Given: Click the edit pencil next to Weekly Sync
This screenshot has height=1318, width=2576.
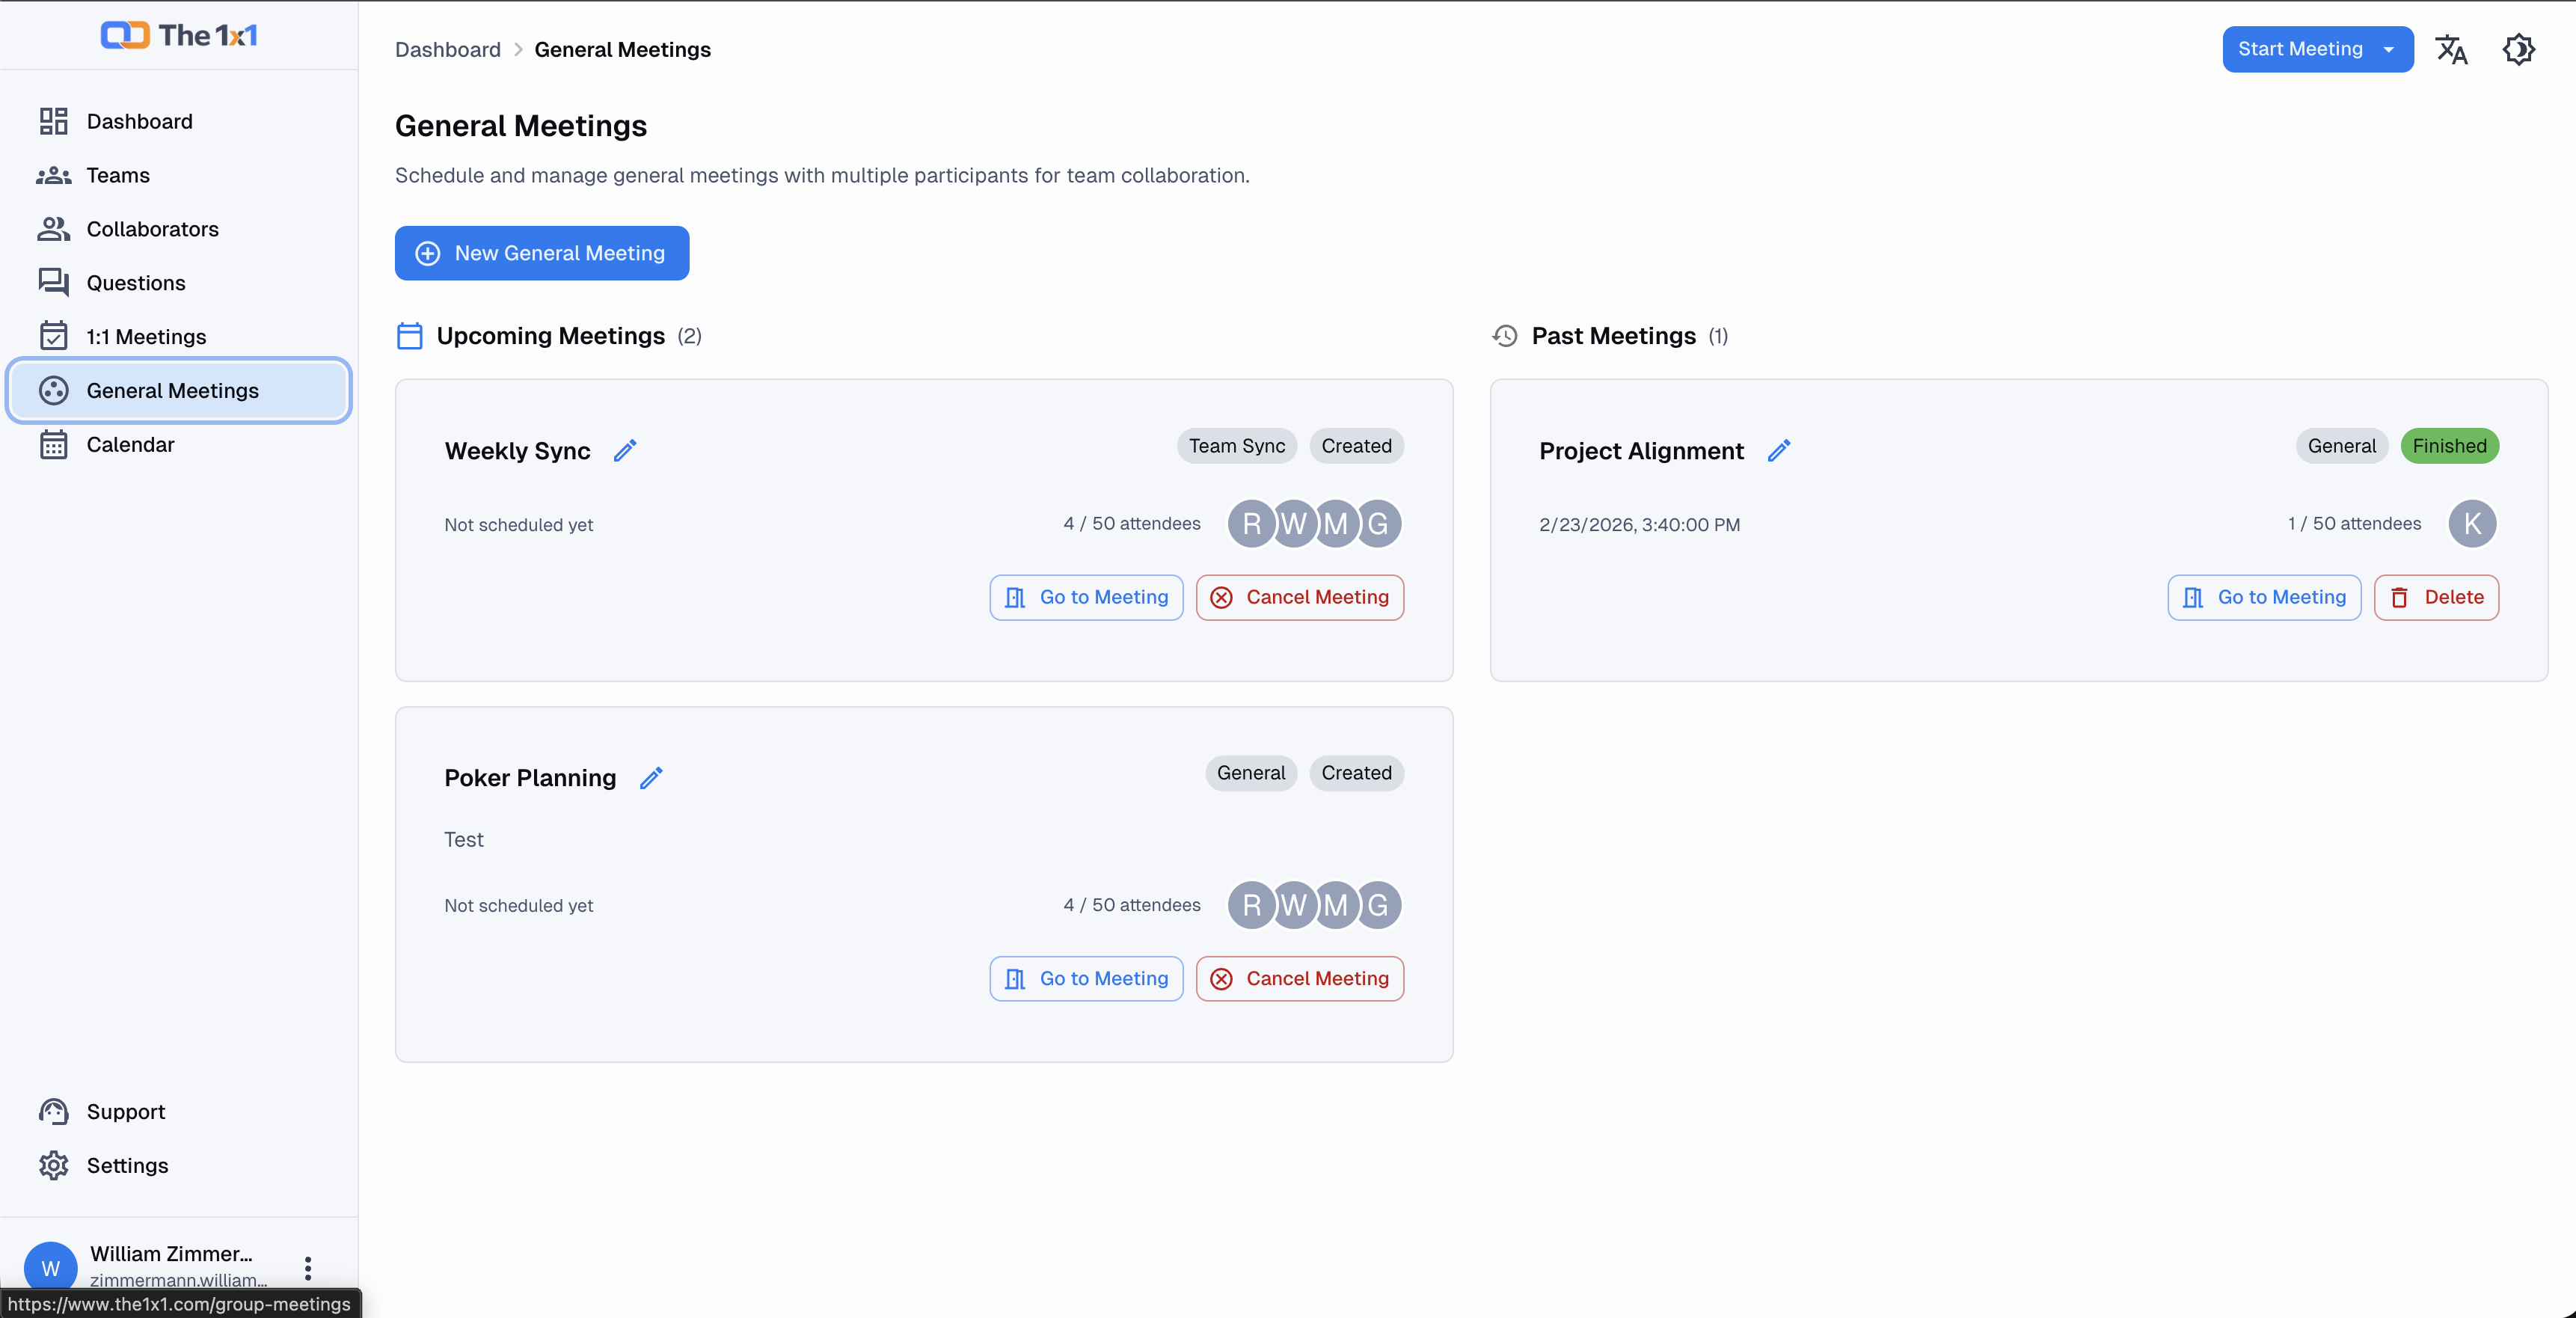Looking at the screenshot, I should coord(625,451).
